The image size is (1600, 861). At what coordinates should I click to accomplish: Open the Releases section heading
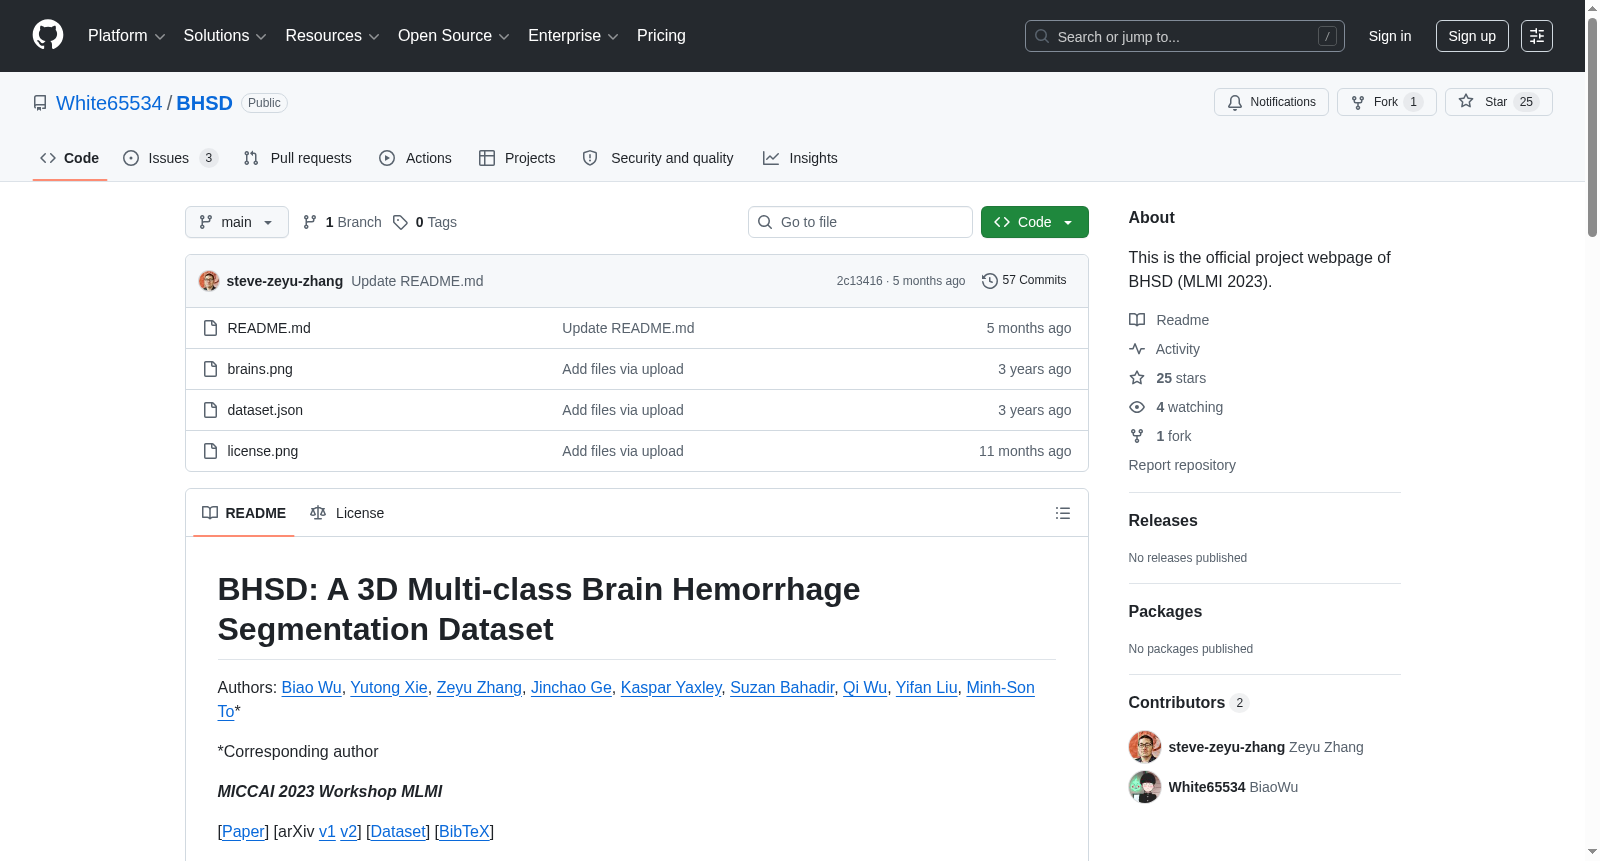(x=1163, y=520)
